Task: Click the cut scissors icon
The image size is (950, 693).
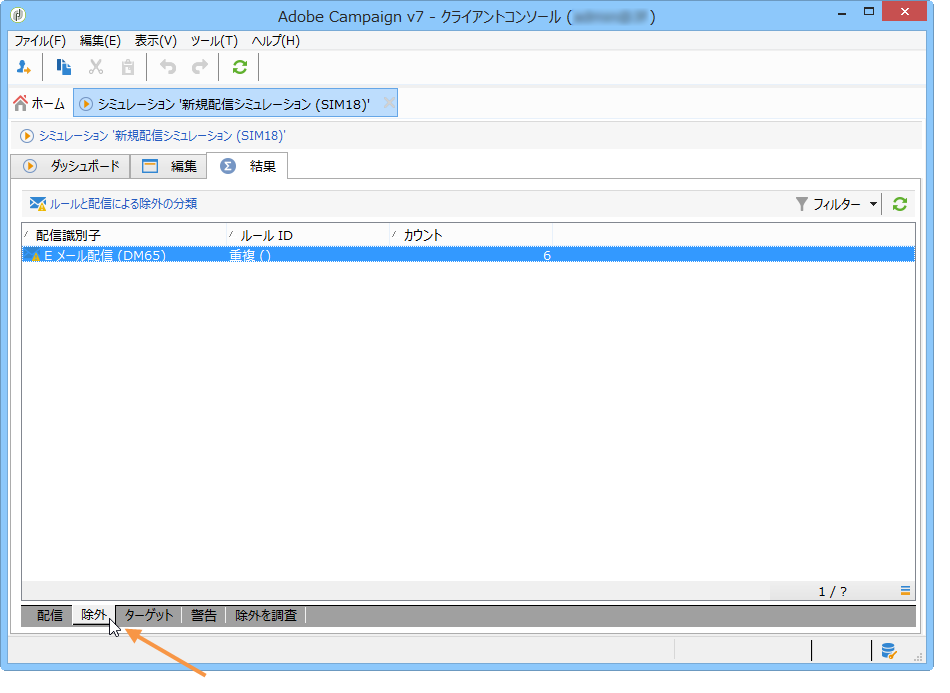Action: (96, 67)
